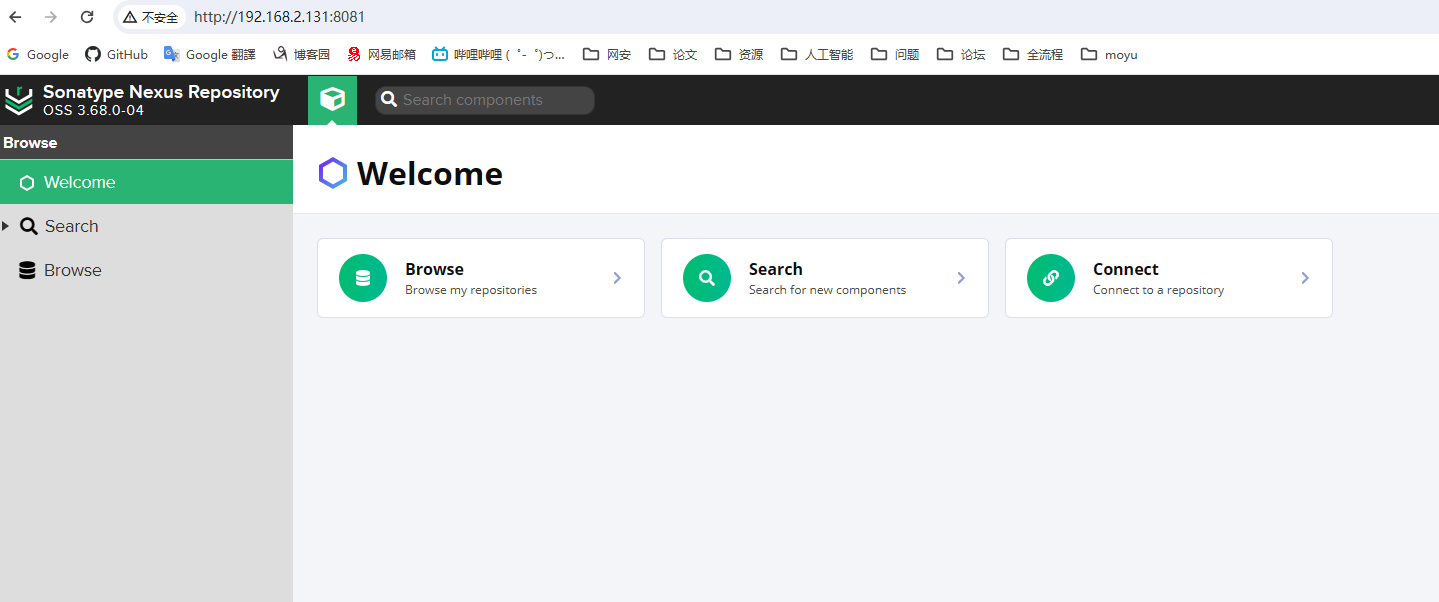
Task: Click the chevron on the Connect card
Action: tap(1305, 278)
